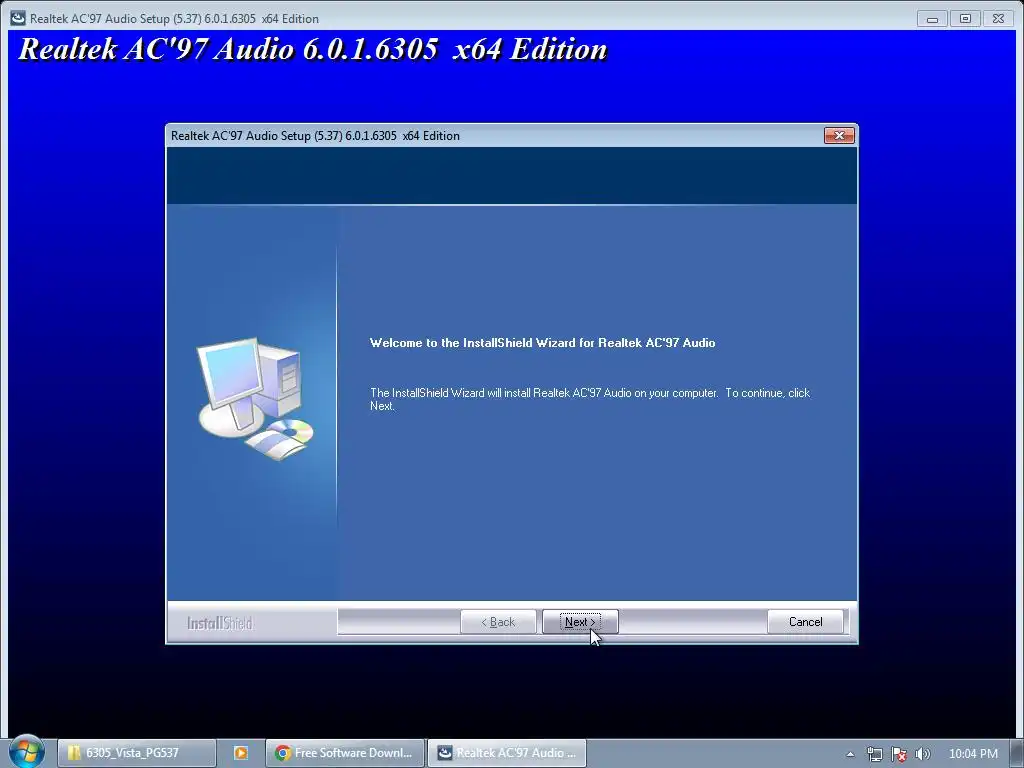Image resolution: width=1024 pixels, height=768 pixels.
Task: Show hidden tray icons arrow
Action: (x=850, y=754)
